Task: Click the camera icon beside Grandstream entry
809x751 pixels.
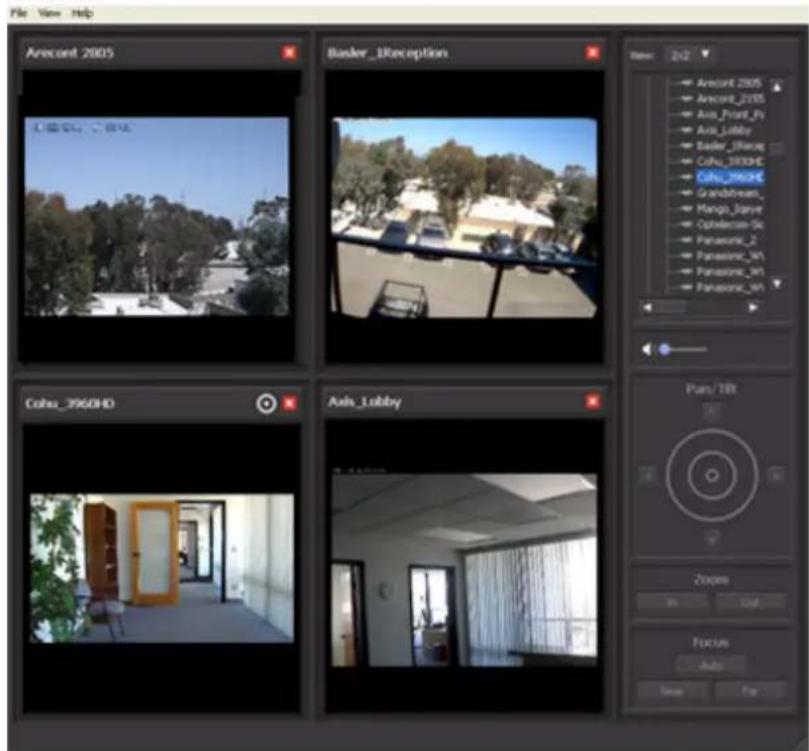Action: tap(686, 193)
